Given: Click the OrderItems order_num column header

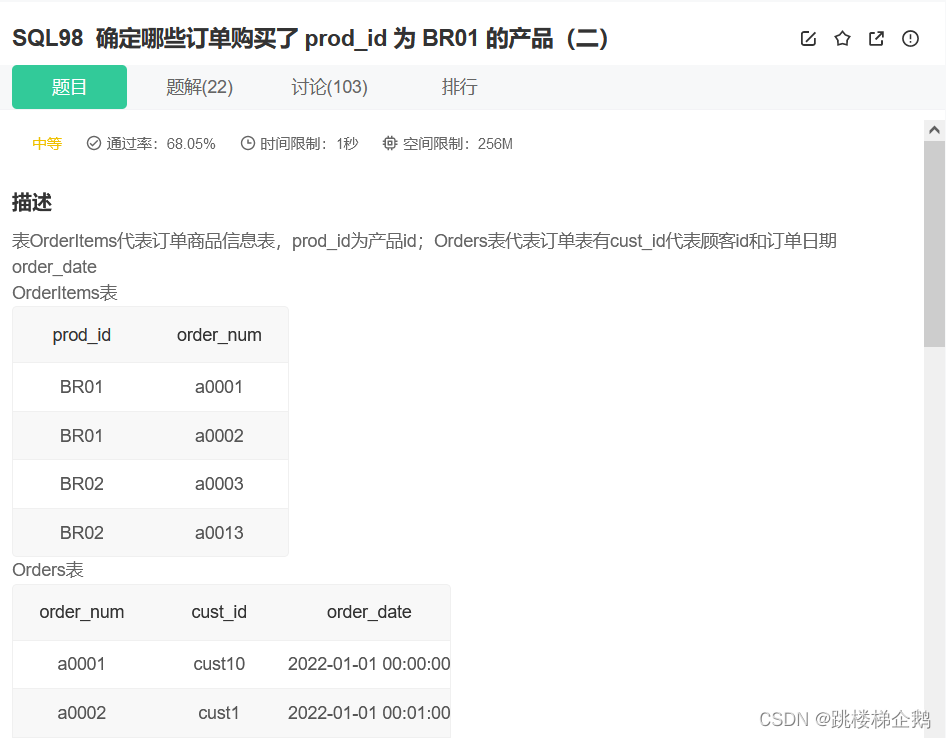Looking at the screenshot, I should pyautogui.click(x=219, y=335).
